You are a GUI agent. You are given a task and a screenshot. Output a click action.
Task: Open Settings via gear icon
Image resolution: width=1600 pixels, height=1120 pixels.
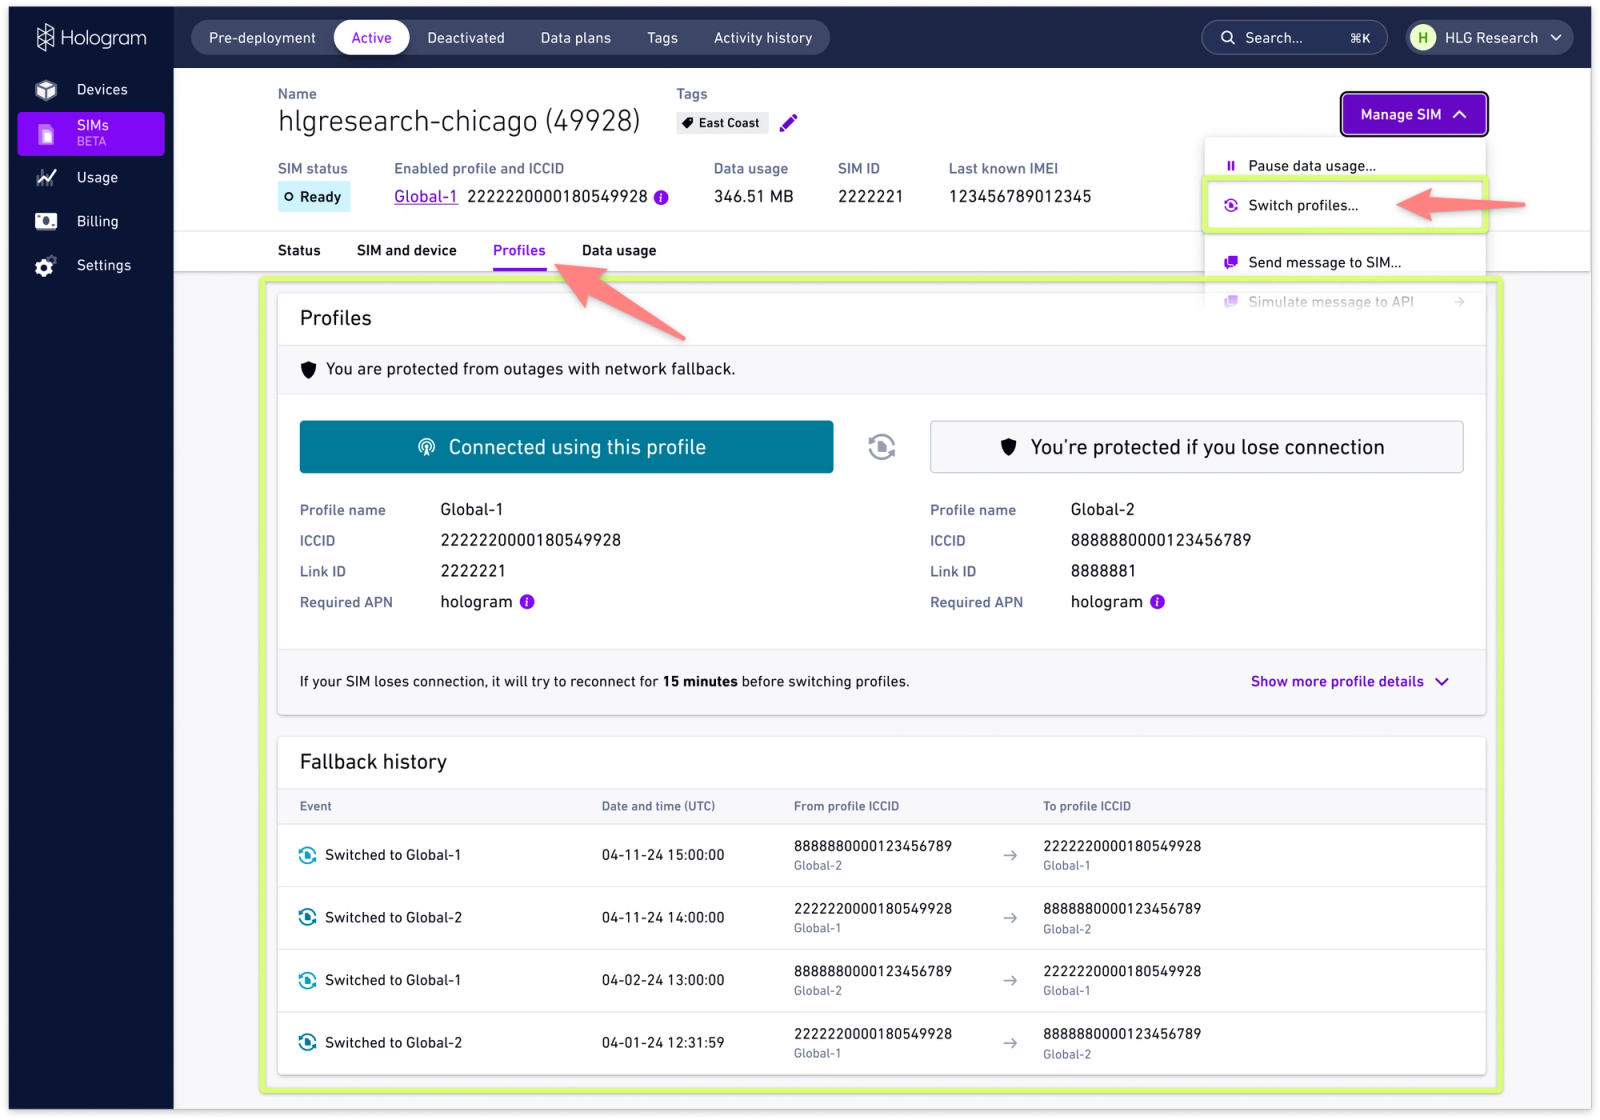[x=45, y=266]
